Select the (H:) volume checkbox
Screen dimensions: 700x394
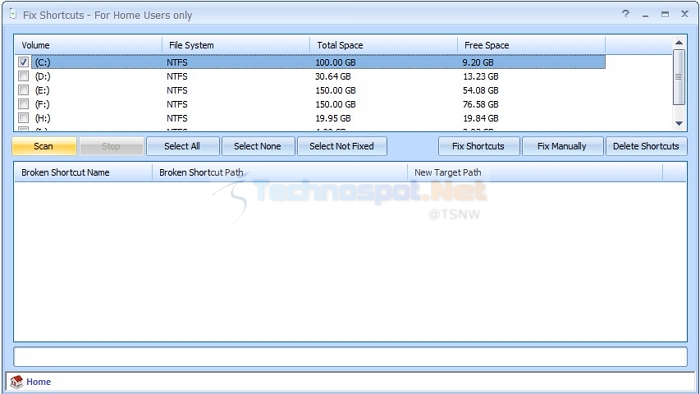click(x=24, y=117)
